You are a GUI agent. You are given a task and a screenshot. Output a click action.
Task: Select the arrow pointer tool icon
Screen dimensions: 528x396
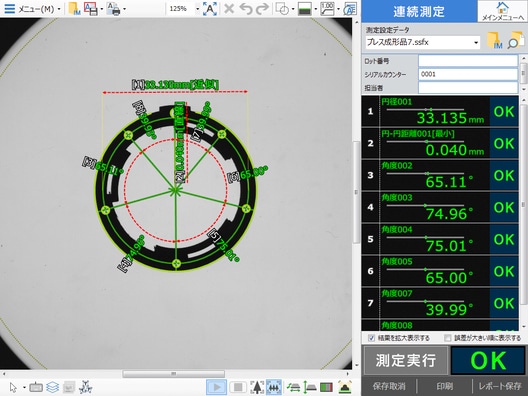[x=13, y=387]
